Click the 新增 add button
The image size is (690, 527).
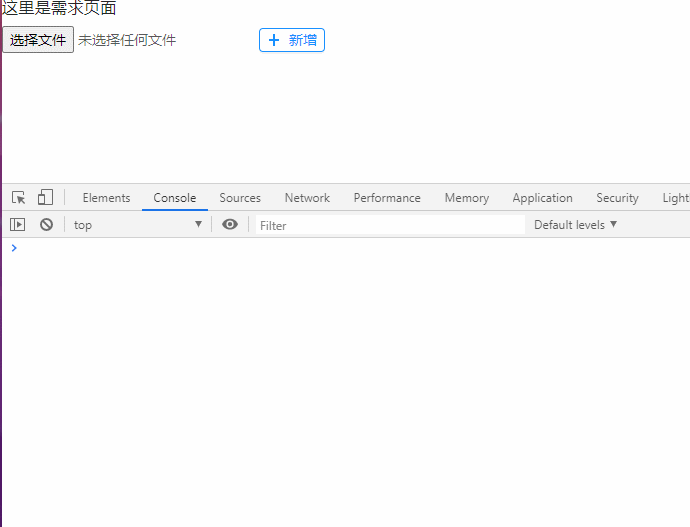[x=292, y=40]
